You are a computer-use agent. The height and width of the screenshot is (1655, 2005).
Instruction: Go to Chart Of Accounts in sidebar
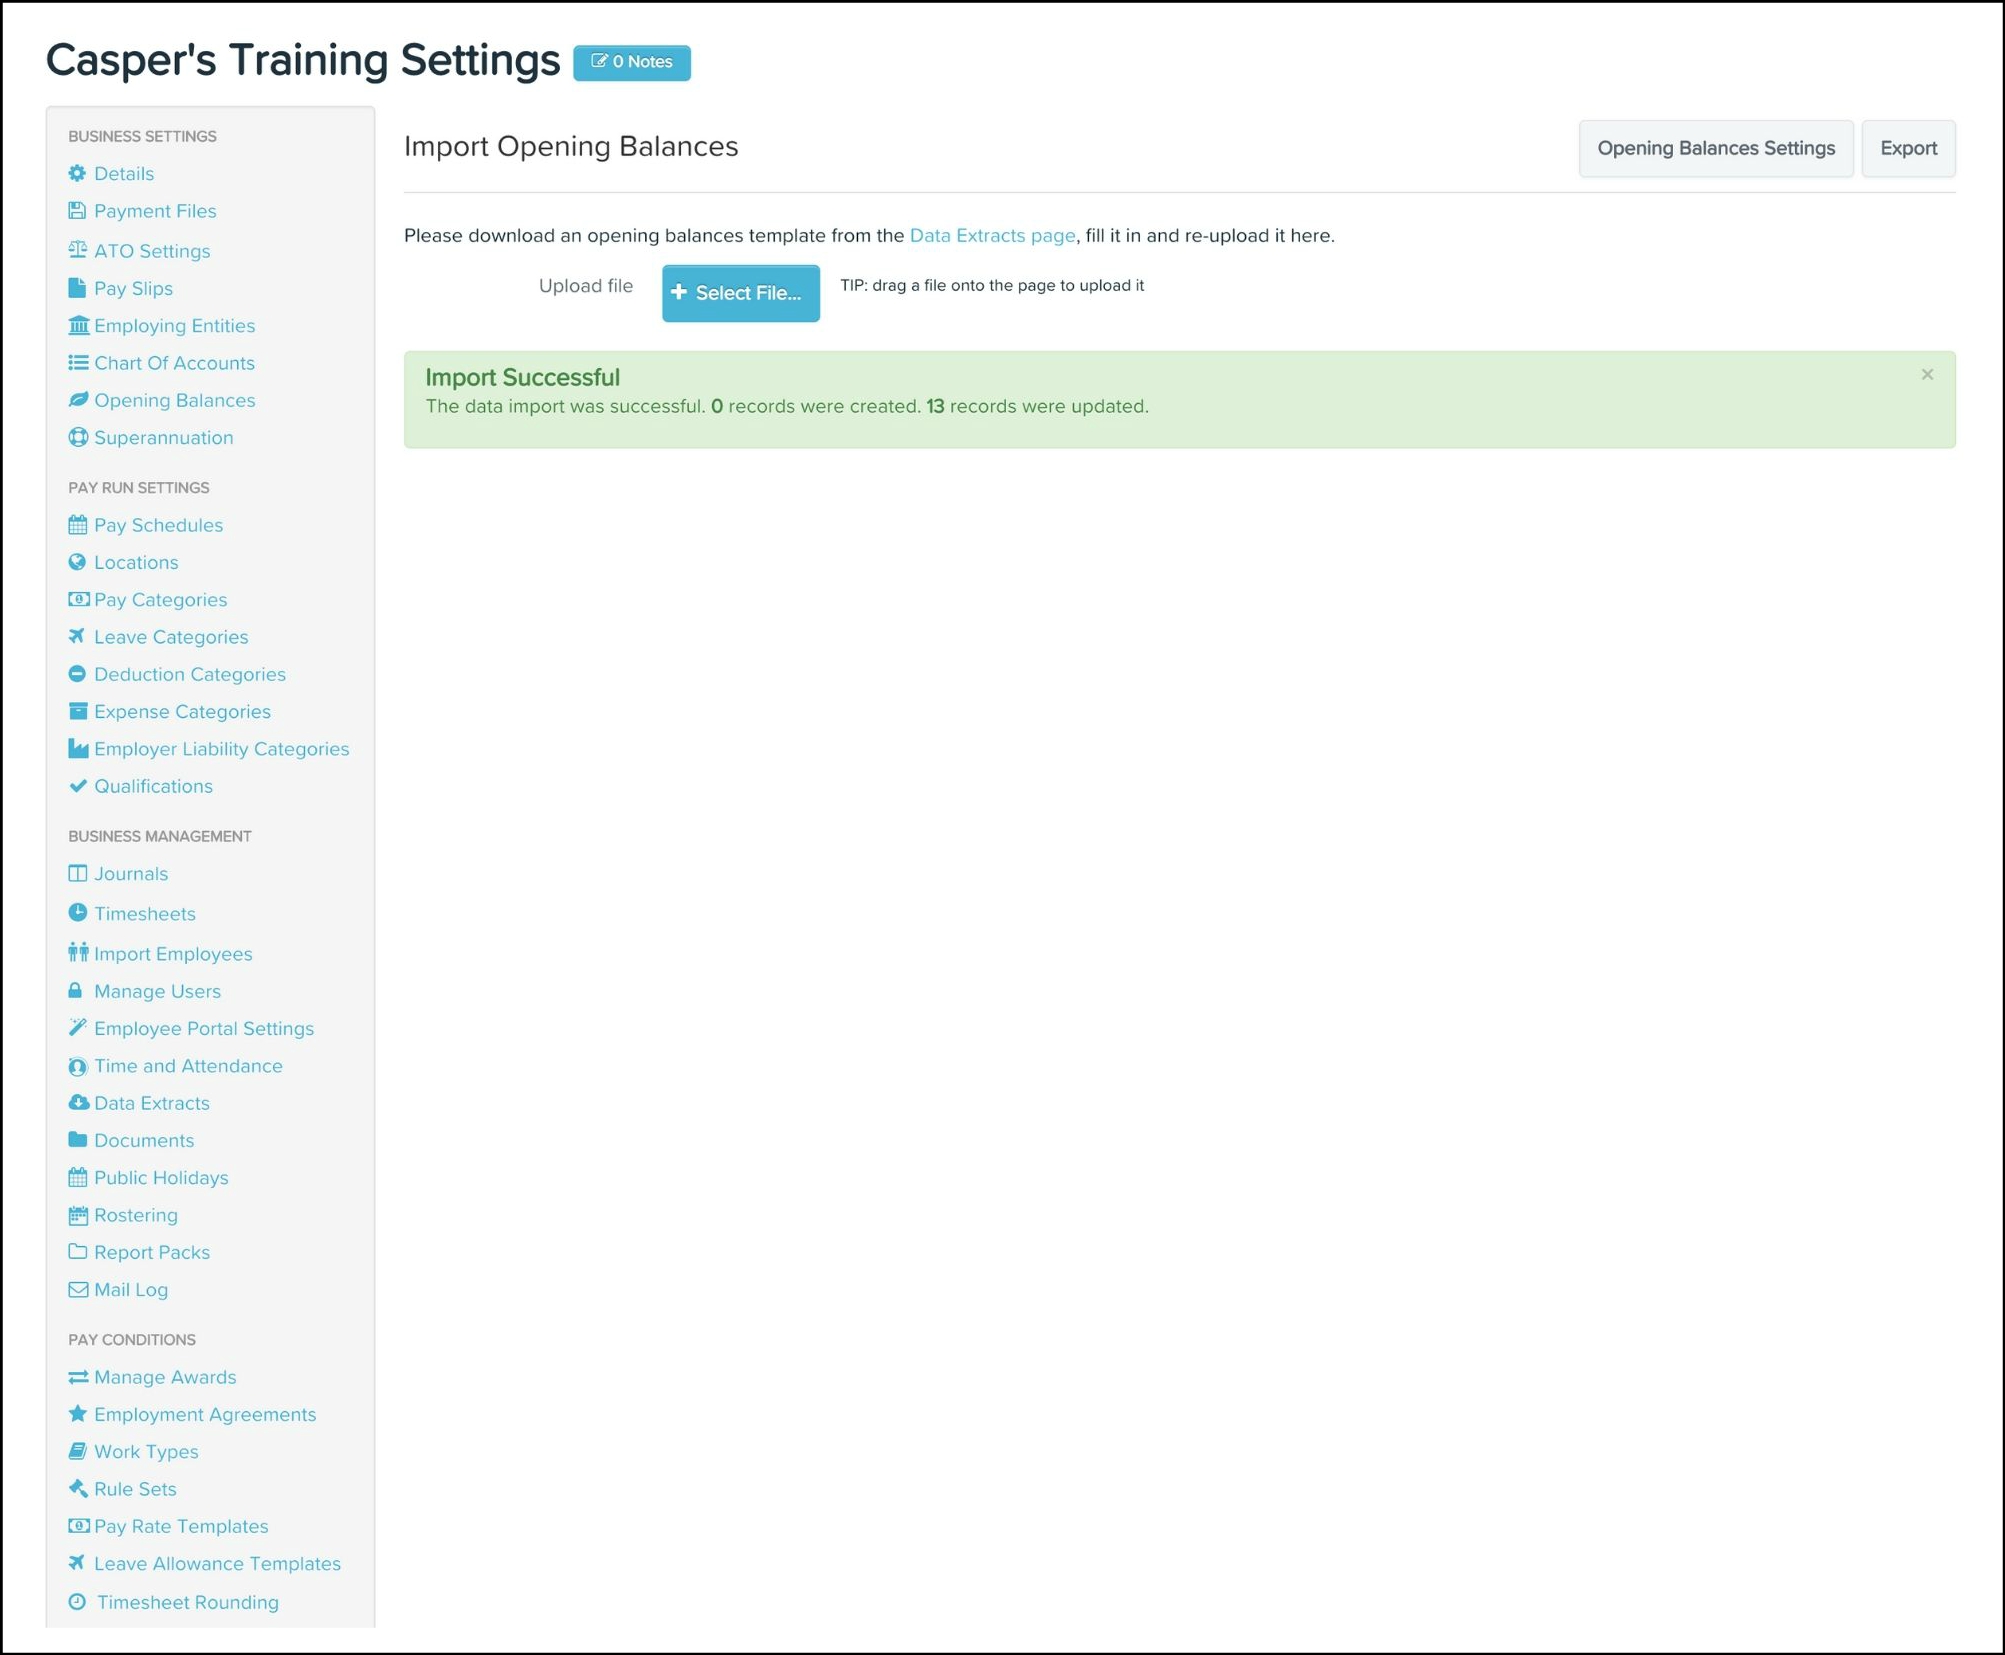[174, 362]
